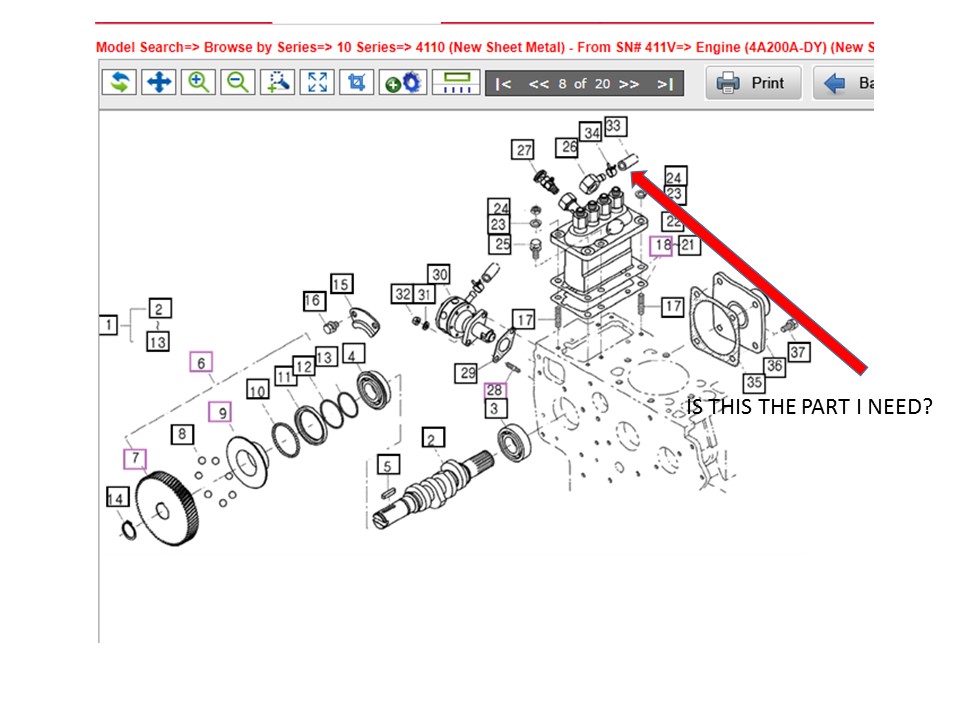Image resolution: width=960 pixels, height=720 pixels.
Task: Select the pan move tool
Action: point(158,82)
